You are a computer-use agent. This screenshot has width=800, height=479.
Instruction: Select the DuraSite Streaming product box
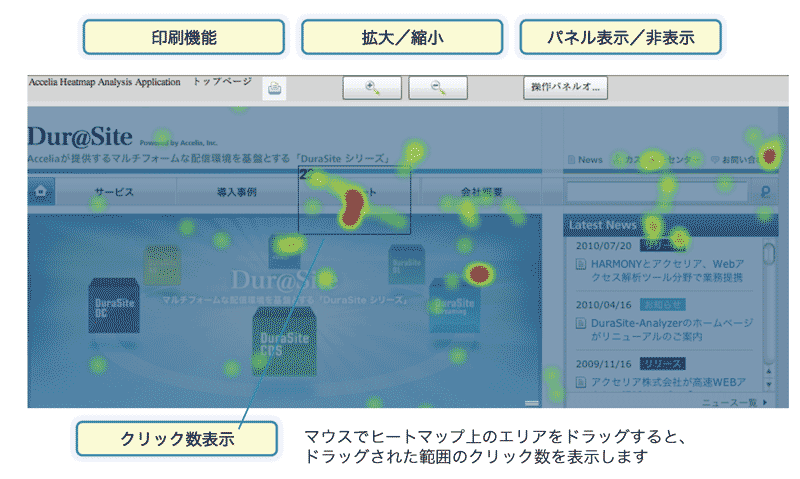point(455,306)
